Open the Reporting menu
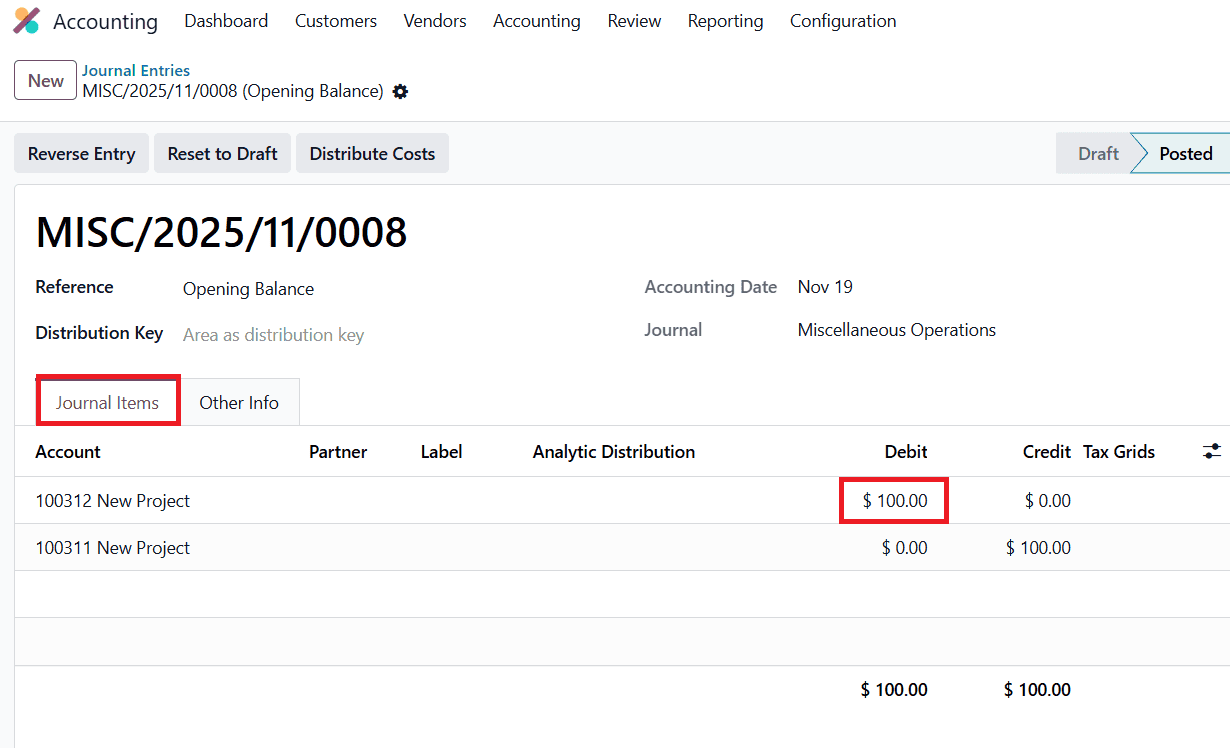Screen dimensions: 1230x748 point(725,20)
